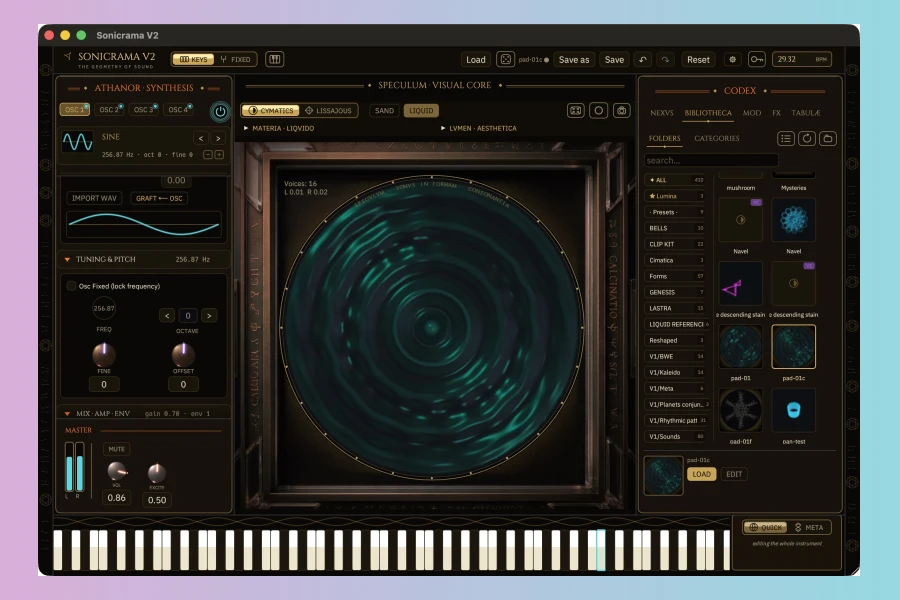Increase octave with right stepper arrow
Viewport: 900px width, 600px height.
[209, 315]
